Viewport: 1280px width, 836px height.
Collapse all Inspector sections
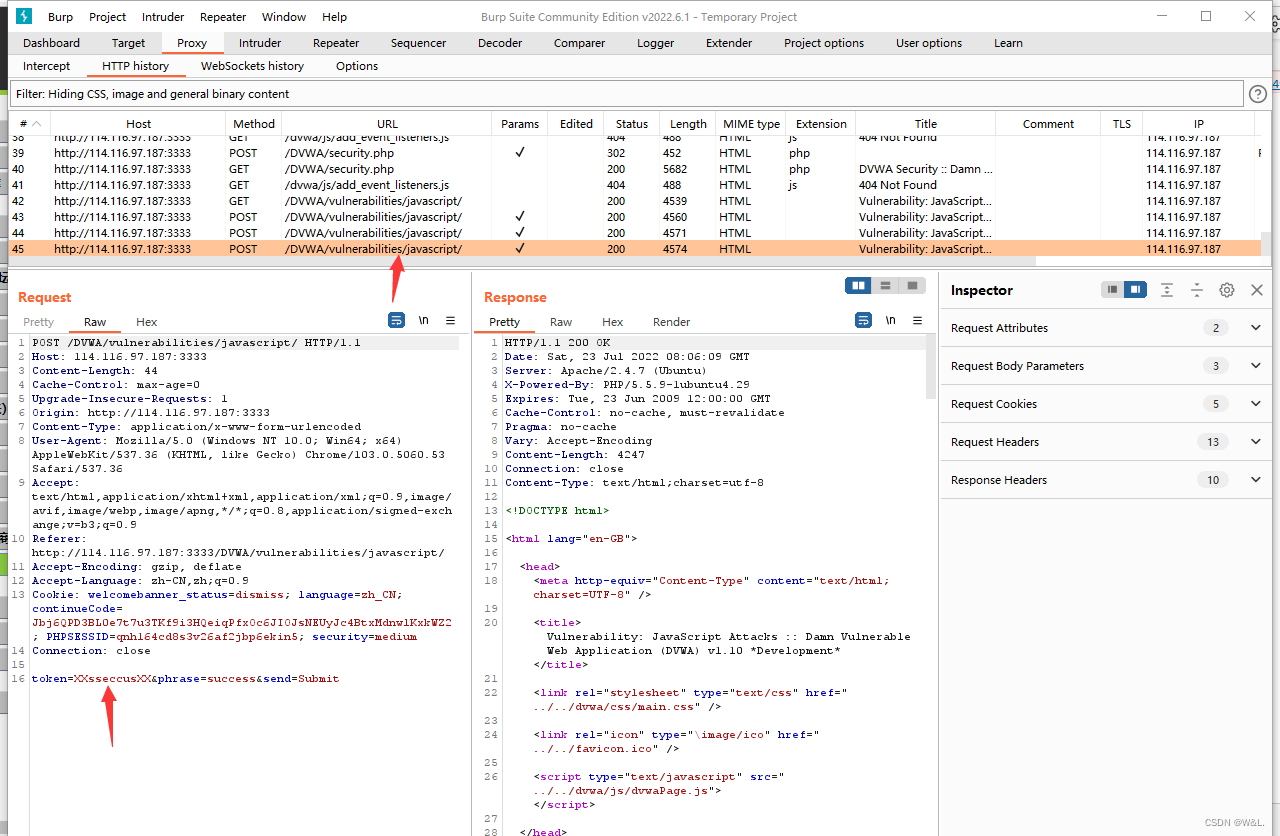(x=1197, y=290)
